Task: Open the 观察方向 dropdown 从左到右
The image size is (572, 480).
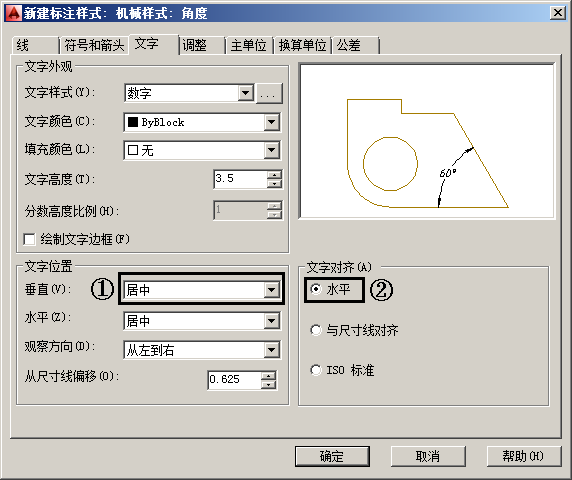Action: 272,350
